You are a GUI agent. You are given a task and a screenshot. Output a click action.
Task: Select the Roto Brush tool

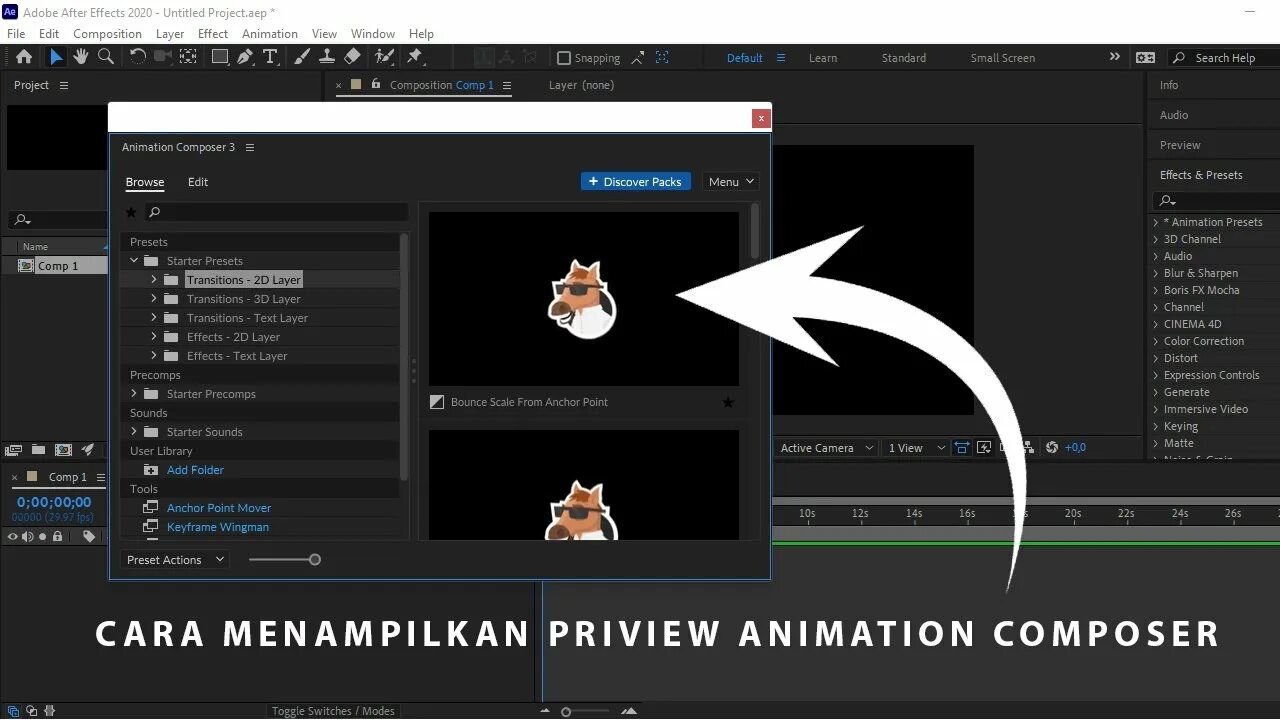(384, 58)
